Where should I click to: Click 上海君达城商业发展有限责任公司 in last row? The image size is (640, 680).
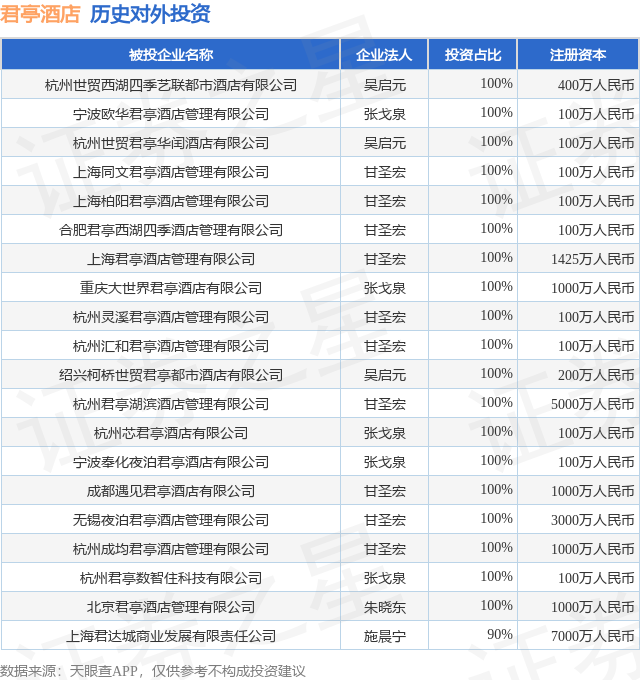(x=171, y=636)
